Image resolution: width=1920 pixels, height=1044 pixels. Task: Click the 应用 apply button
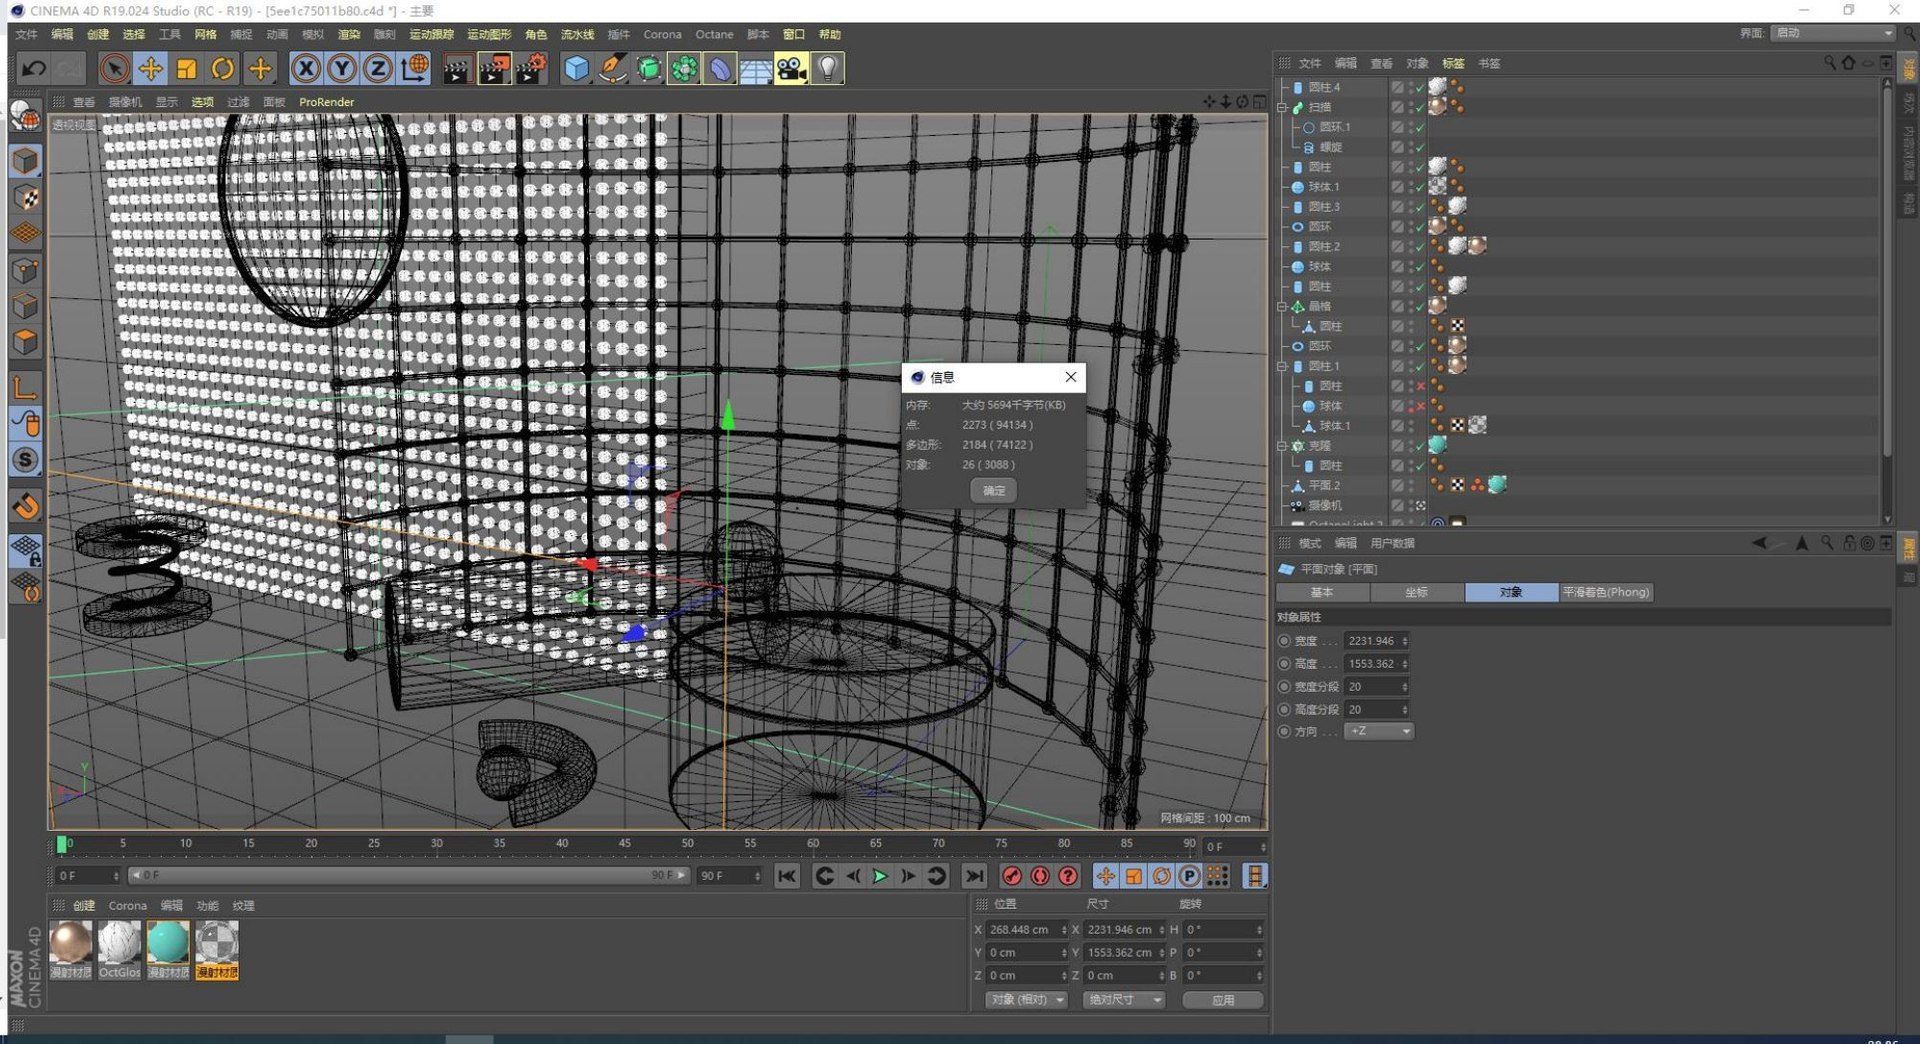click(1222, 999)
